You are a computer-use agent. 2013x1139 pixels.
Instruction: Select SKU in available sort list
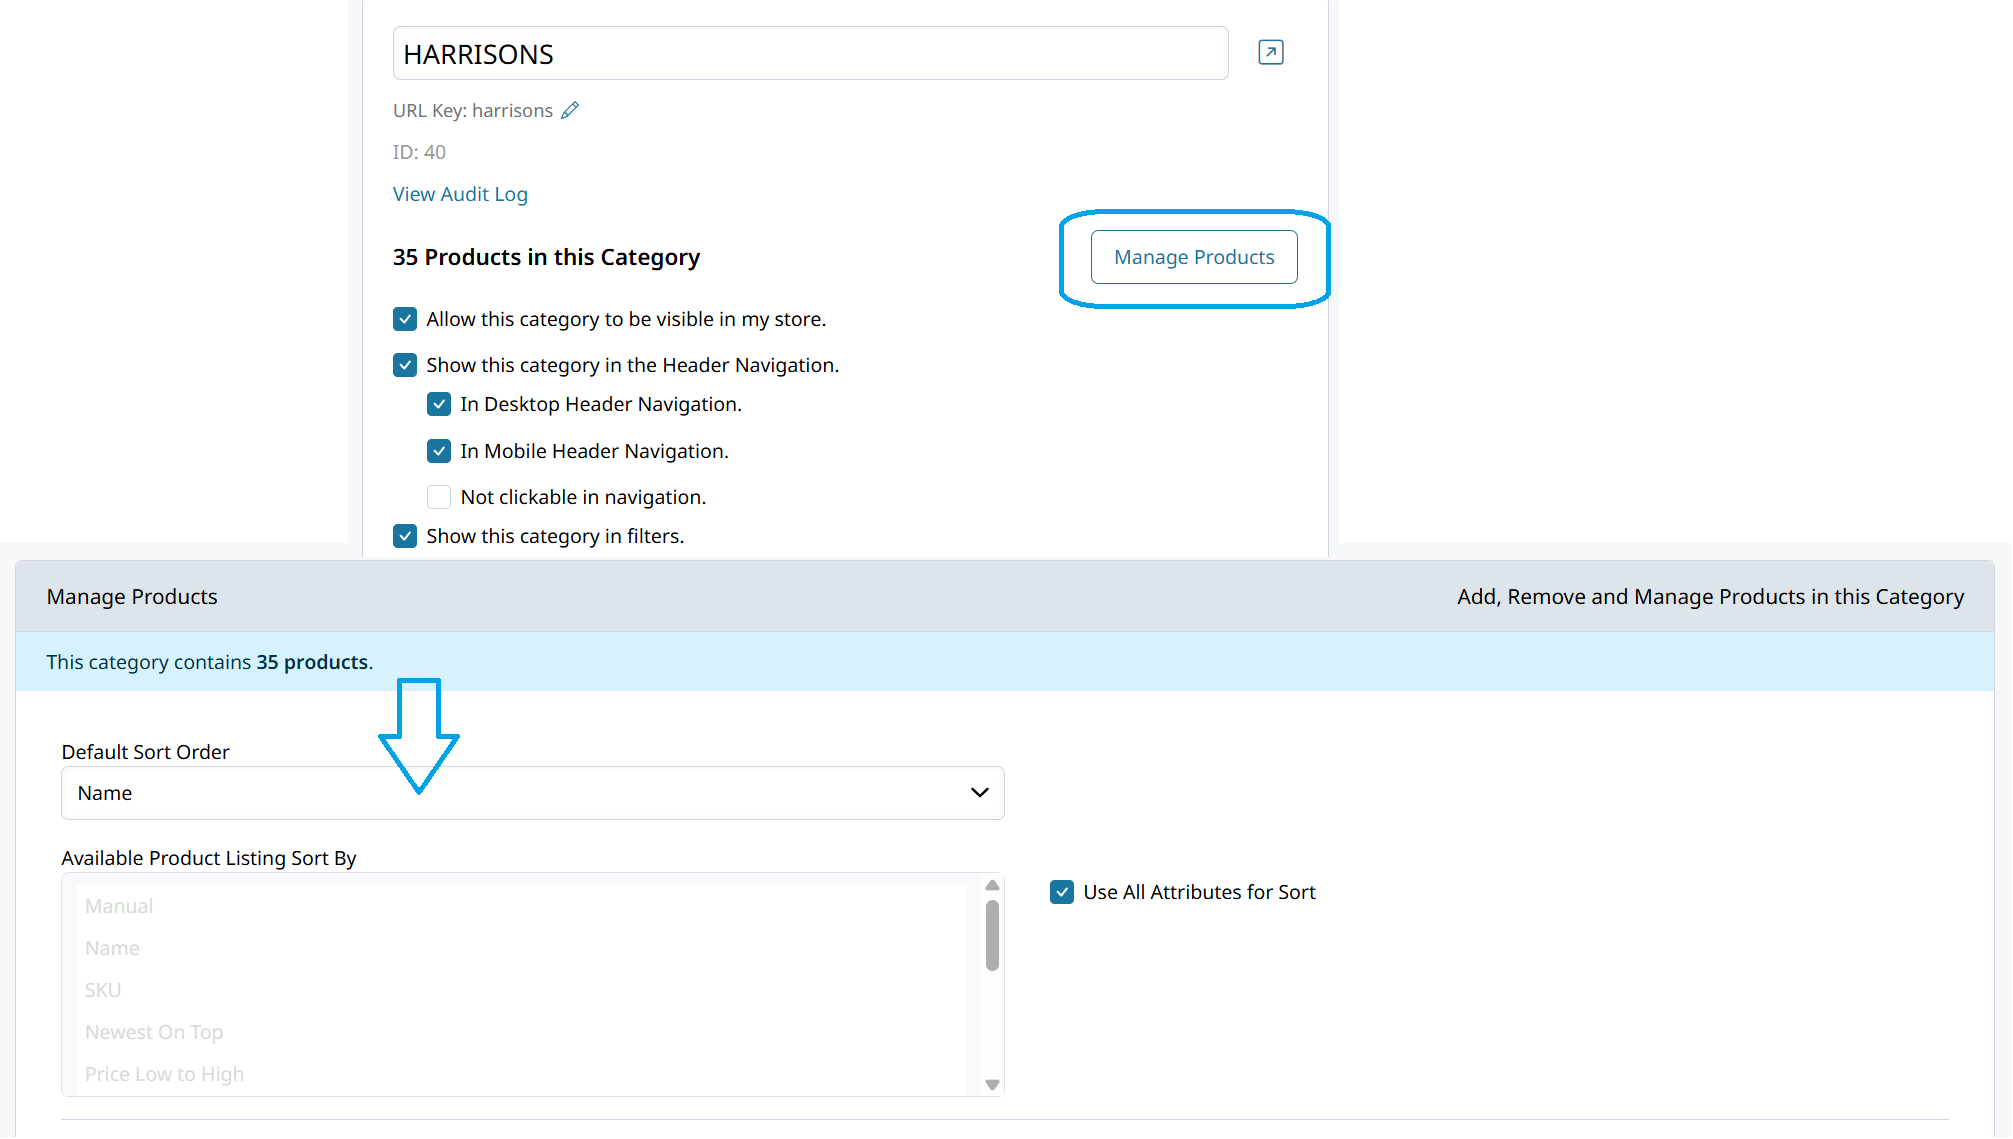pos(103,990)
